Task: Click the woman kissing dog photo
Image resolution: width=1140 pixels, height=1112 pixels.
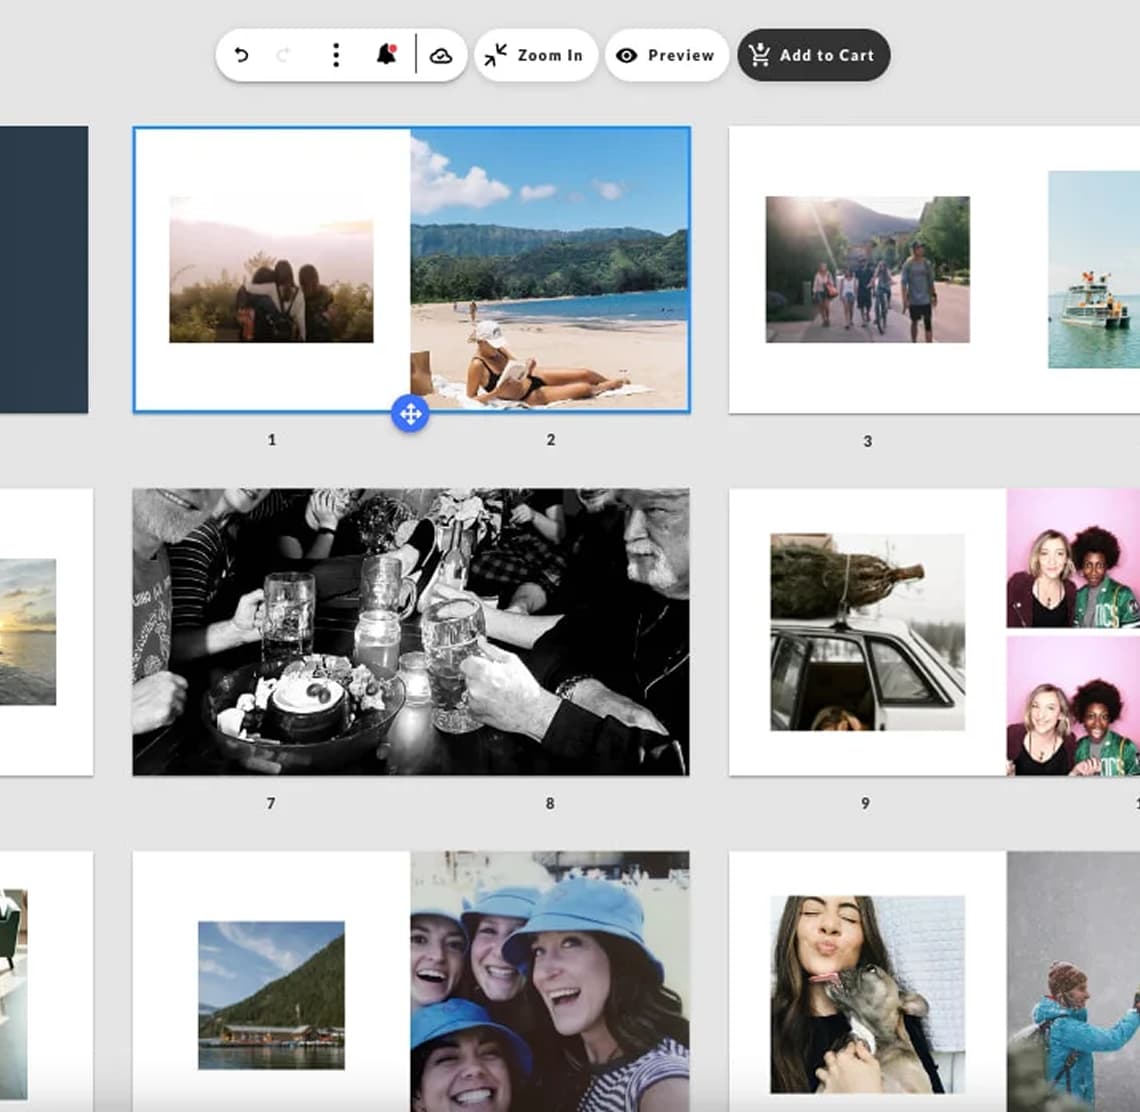Action: tap(867, 994)
